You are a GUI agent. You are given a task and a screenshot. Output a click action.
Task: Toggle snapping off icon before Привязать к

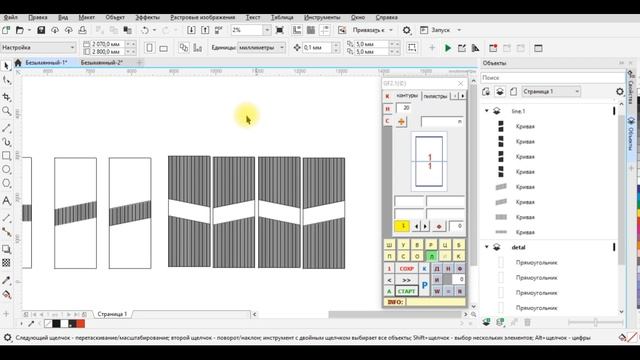(342, 30)
